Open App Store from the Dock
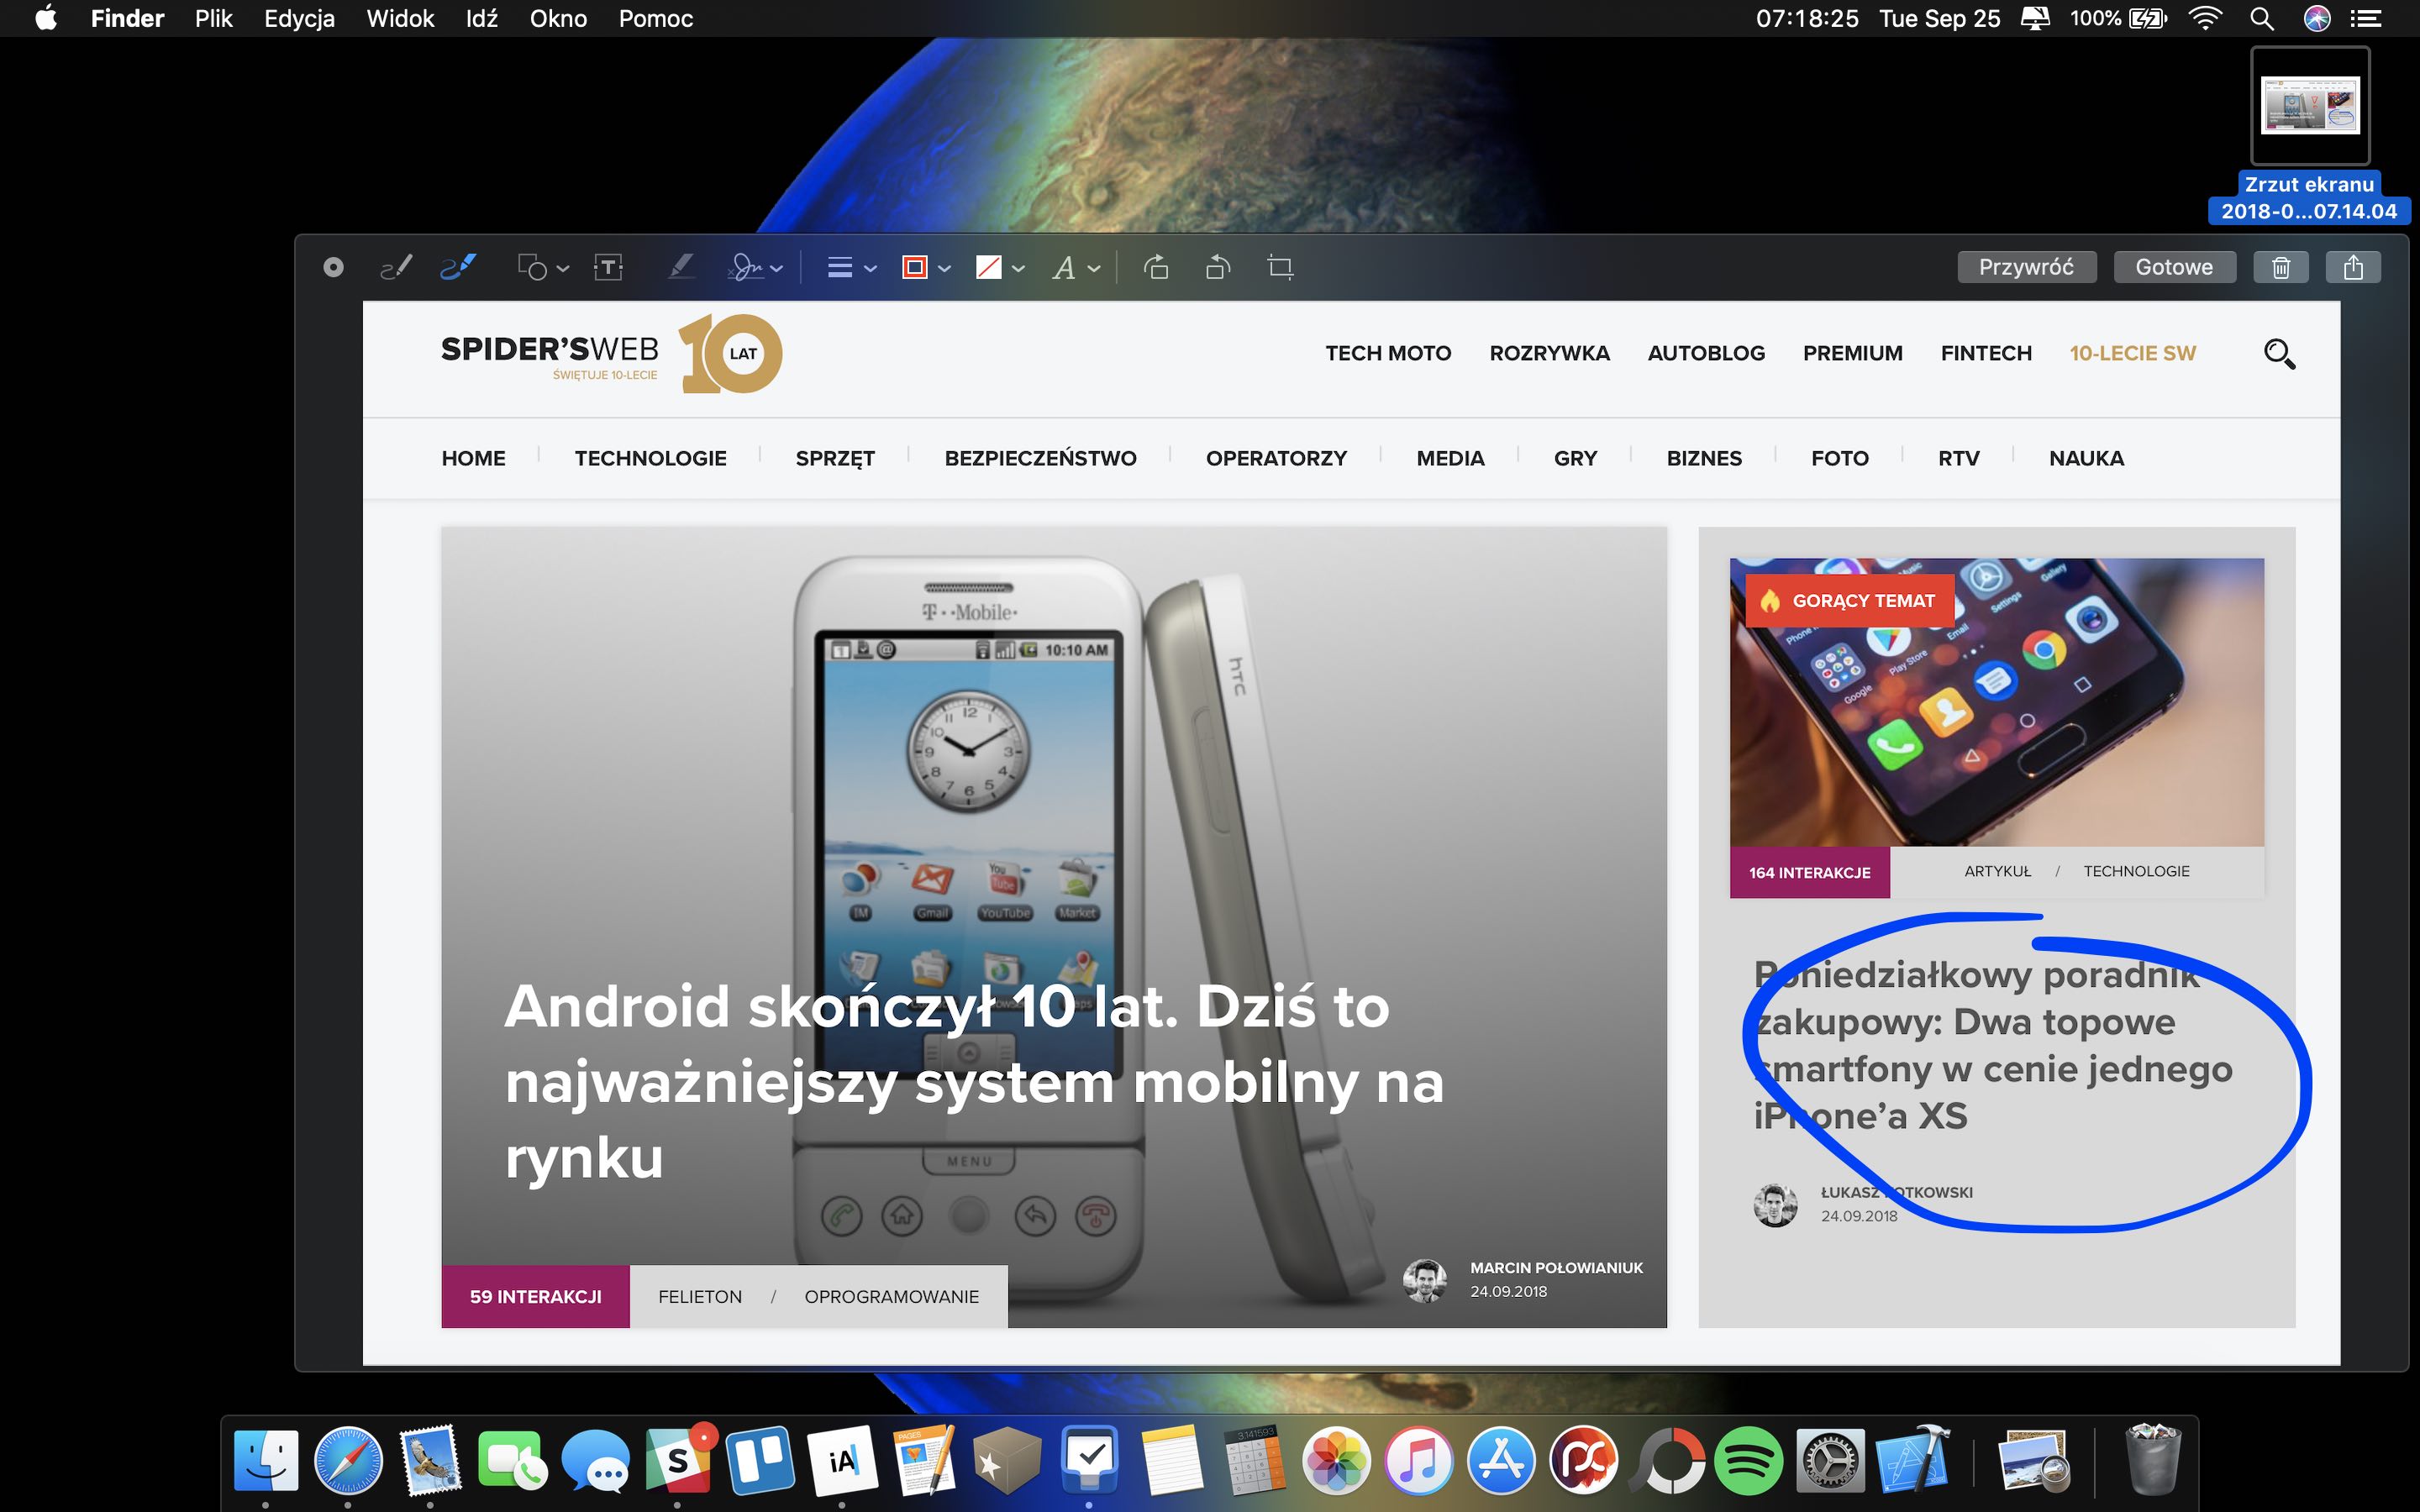This screenshot has height=1512, width=2420. point(1501,1460)
